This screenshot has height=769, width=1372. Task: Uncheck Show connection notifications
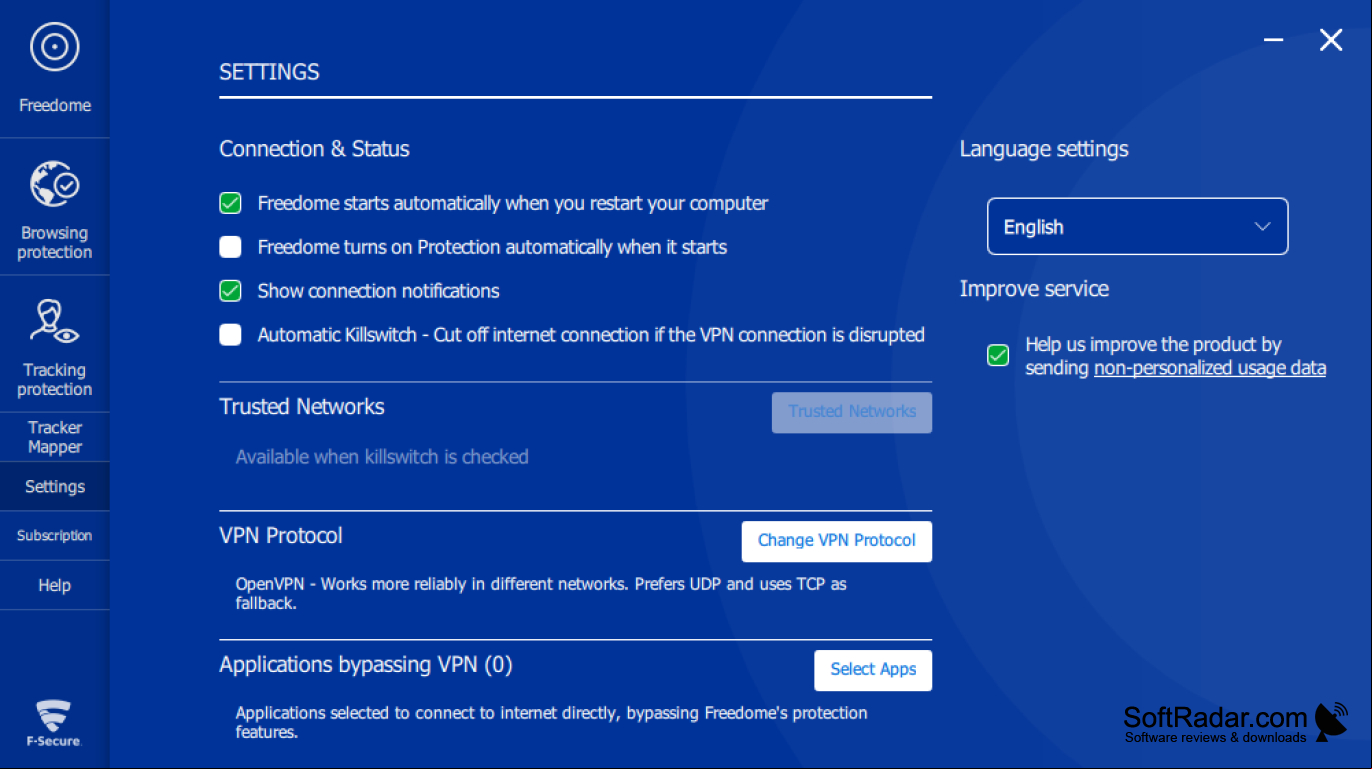[x=231, y=291]
